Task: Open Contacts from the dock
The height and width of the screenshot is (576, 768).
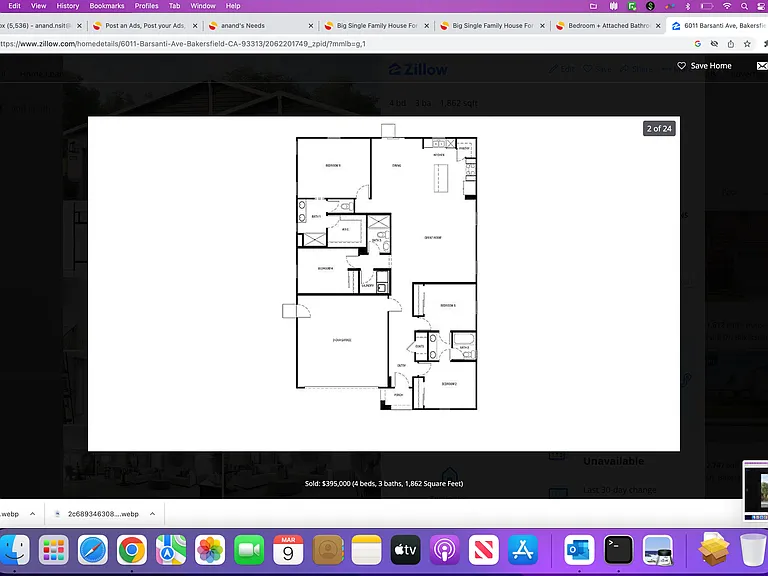Action: click(327, 550)
